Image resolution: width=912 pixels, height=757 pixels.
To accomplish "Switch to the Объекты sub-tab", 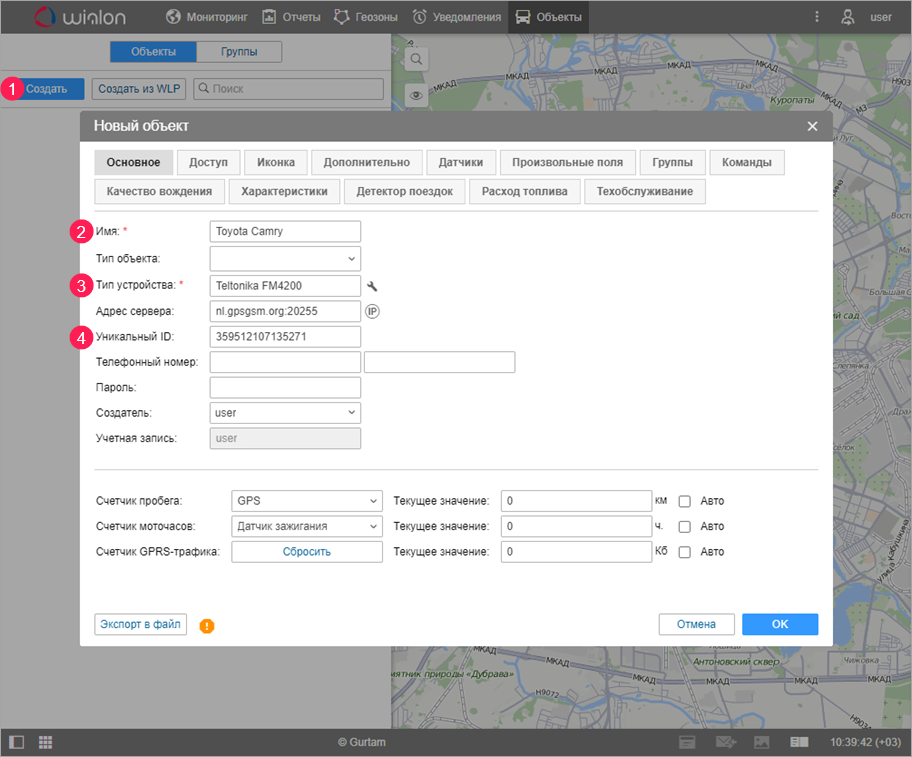I will click(x=153, y=52).
